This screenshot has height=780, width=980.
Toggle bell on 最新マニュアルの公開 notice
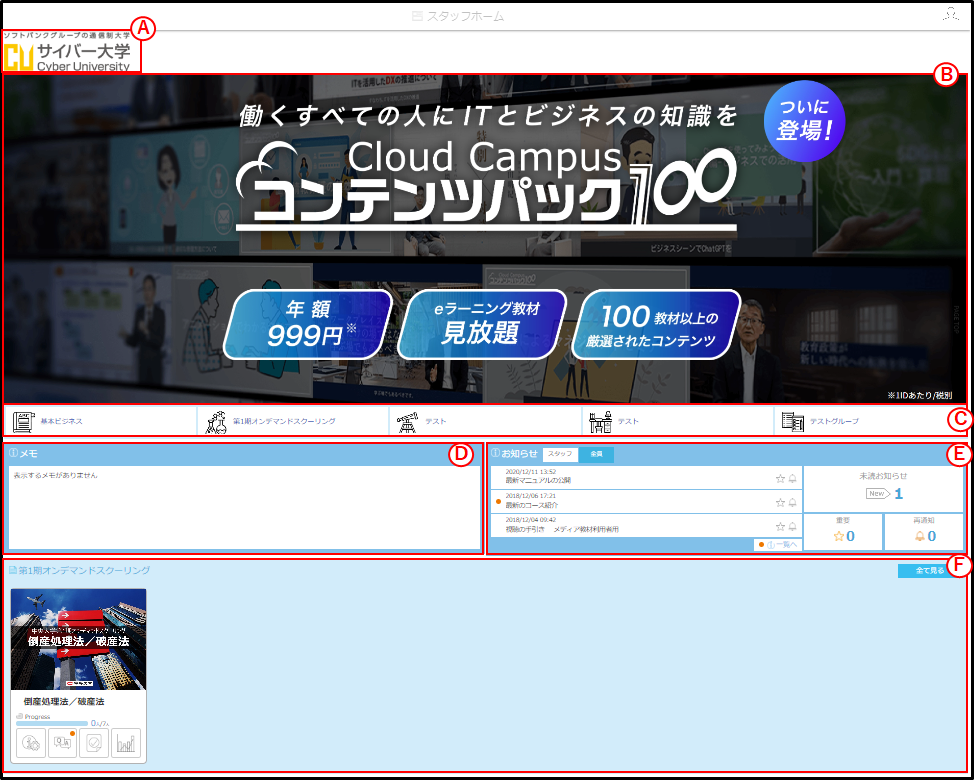click(x=792, y=479)
